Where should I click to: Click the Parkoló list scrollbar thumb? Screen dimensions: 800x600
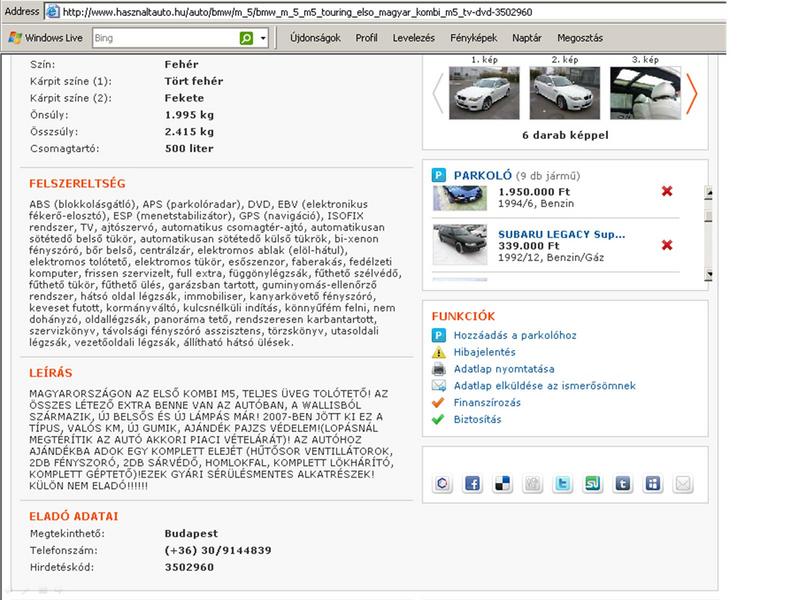point(709,216)
